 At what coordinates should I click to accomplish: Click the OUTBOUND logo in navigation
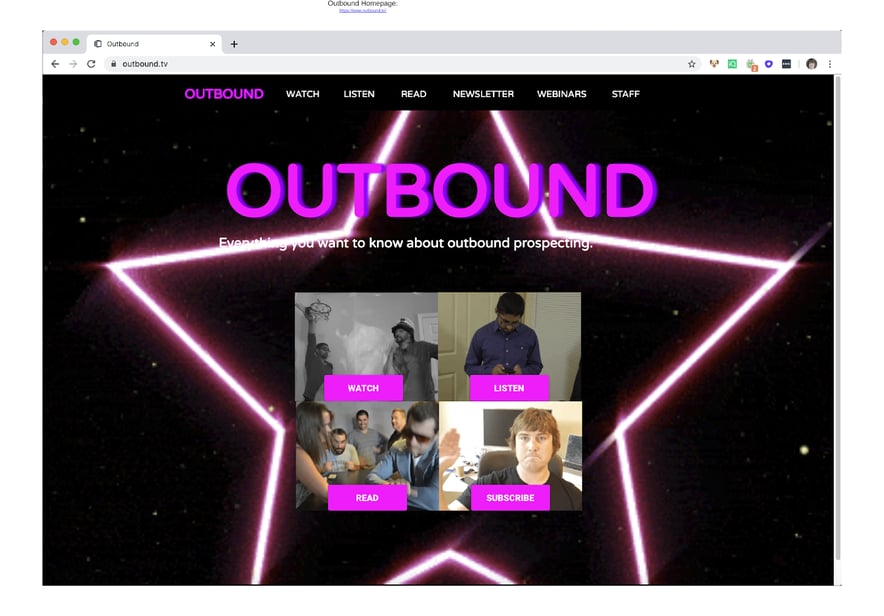coord(224,94)
